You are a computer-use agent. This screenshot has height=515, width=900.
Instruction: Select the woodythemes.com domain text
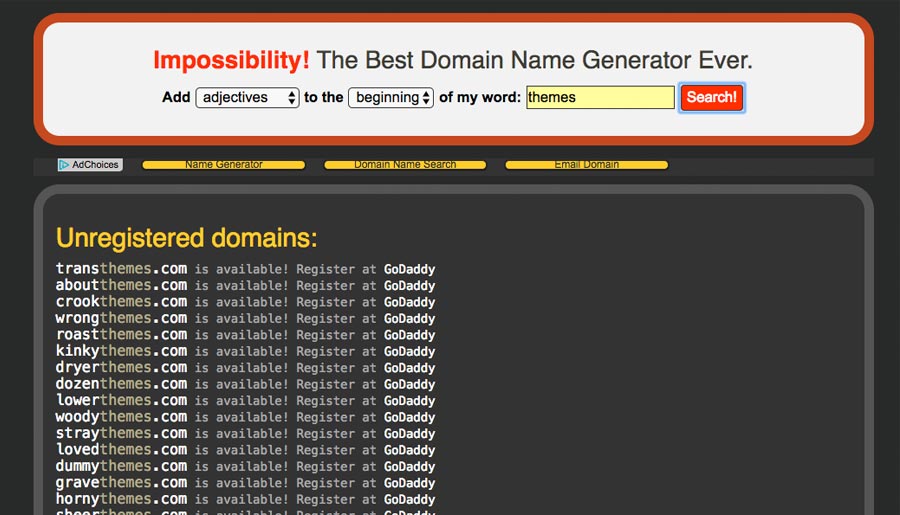pyautogui.click(x=121, y=417)
